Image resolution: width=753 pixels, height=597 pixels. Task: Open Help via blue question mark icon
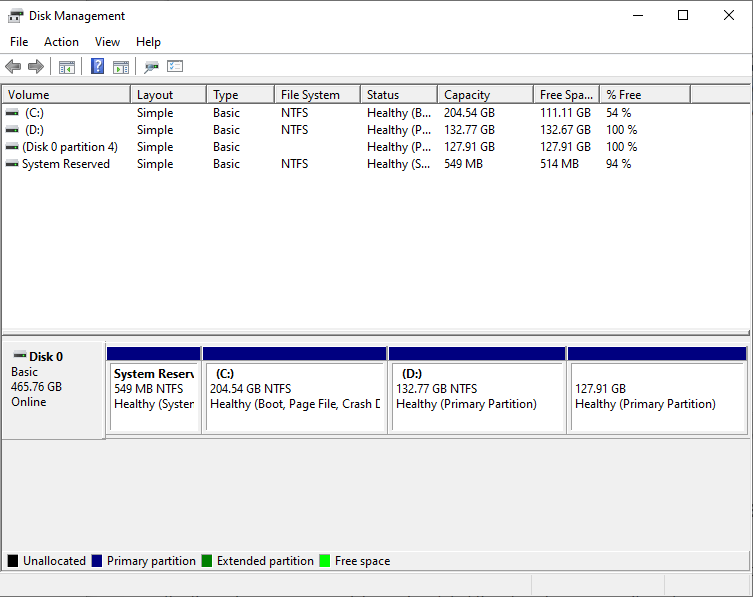(x=97, y=67)
